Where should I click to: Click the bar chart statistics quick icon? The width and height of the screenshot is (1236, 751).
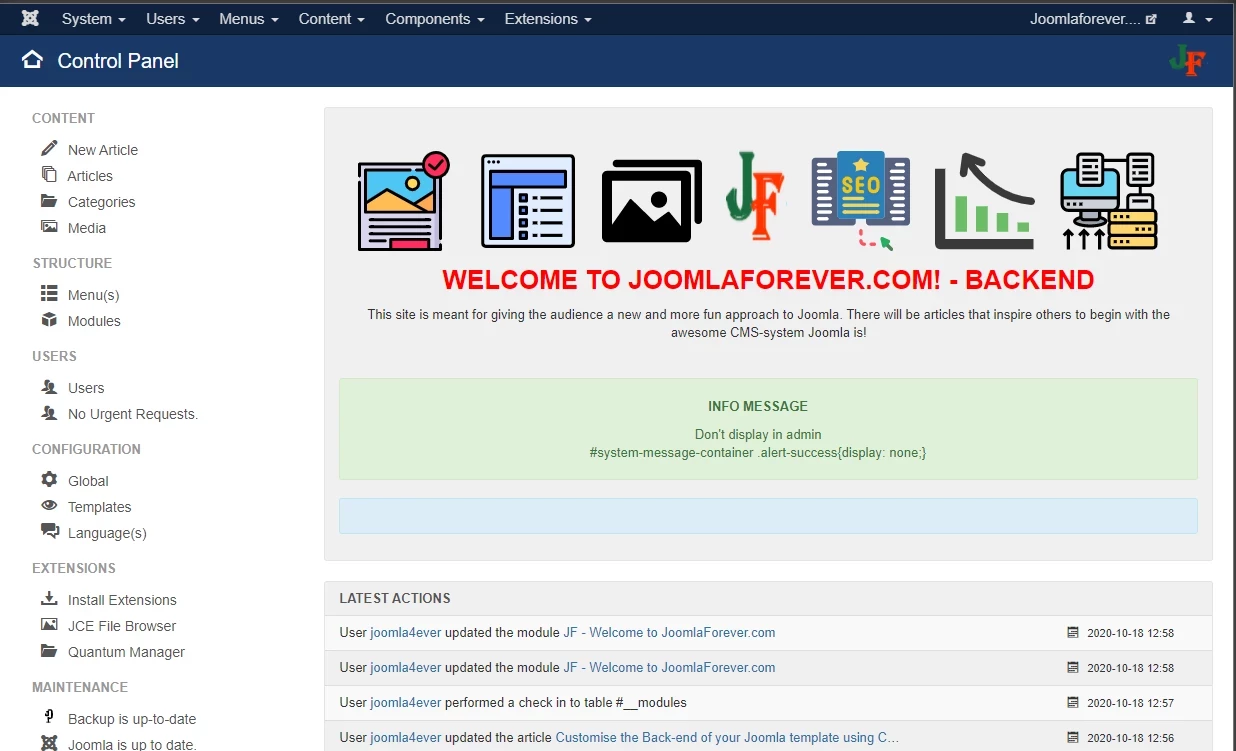click(984, 201)
